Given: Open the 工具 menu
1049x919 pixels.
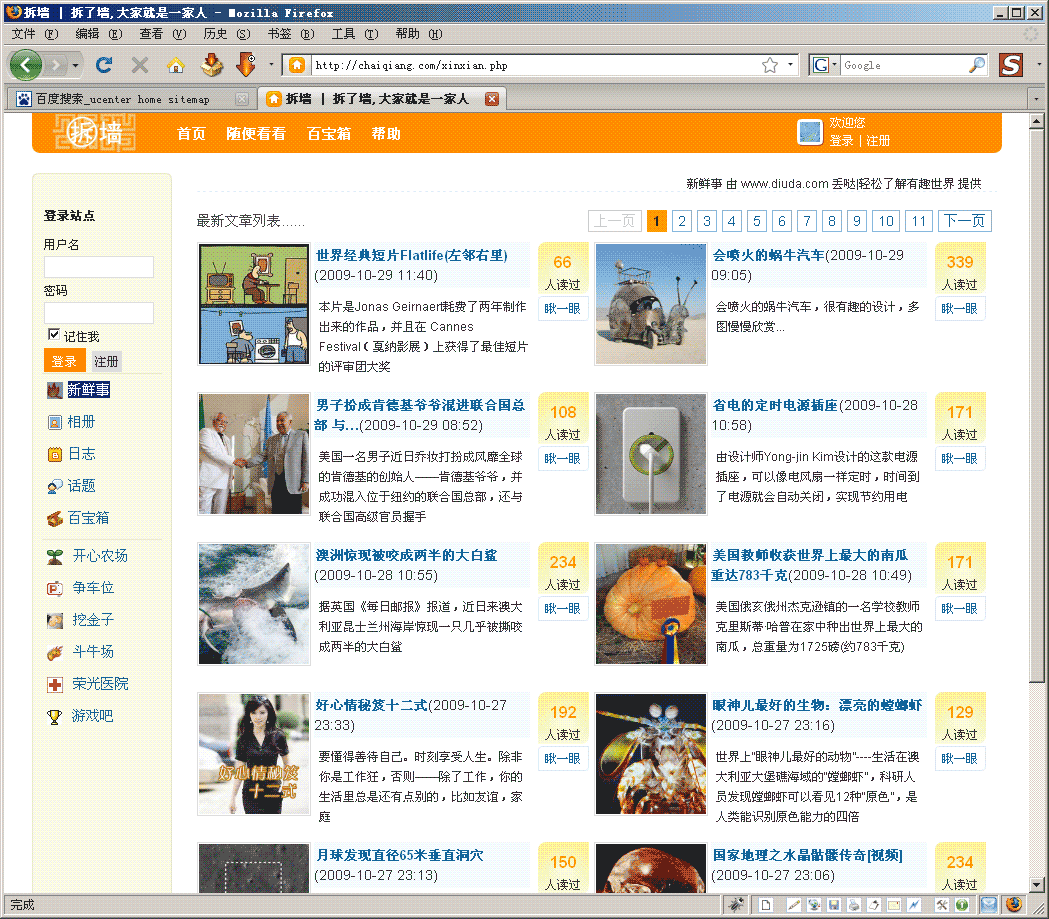Looking at the screenshot, I should pos(355,34).
